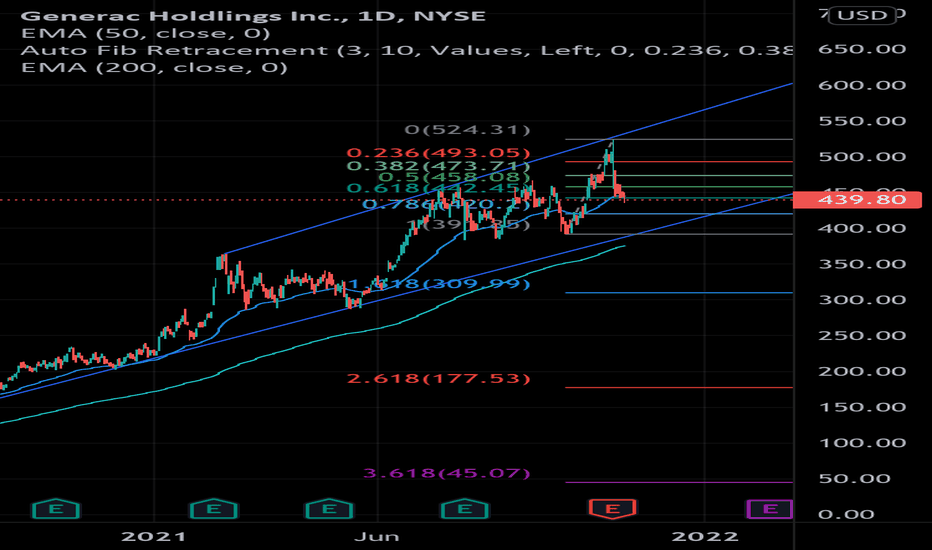
Task: Click the USD currency button
Action: point(862,15)
